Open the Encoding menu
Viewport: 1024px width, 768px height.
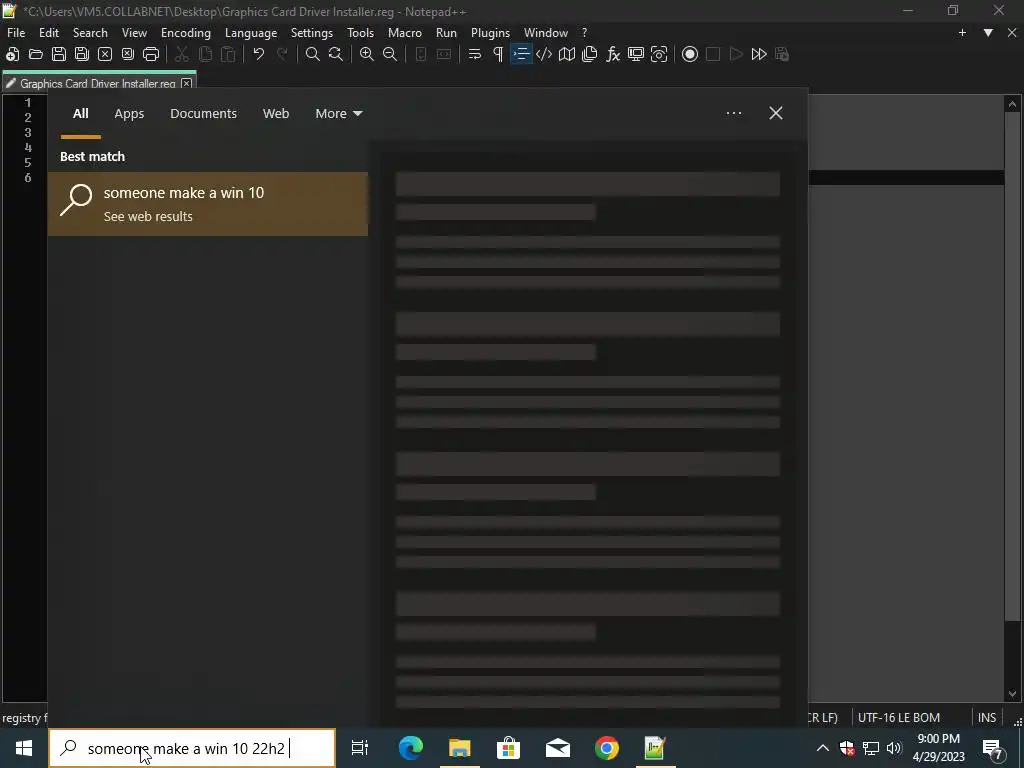[x=185, y=33]
